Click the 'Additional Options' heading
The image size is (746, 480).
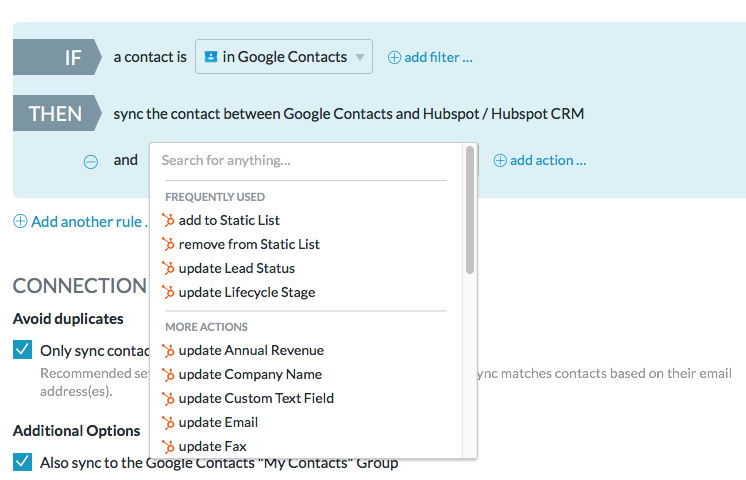pos(77,431)
